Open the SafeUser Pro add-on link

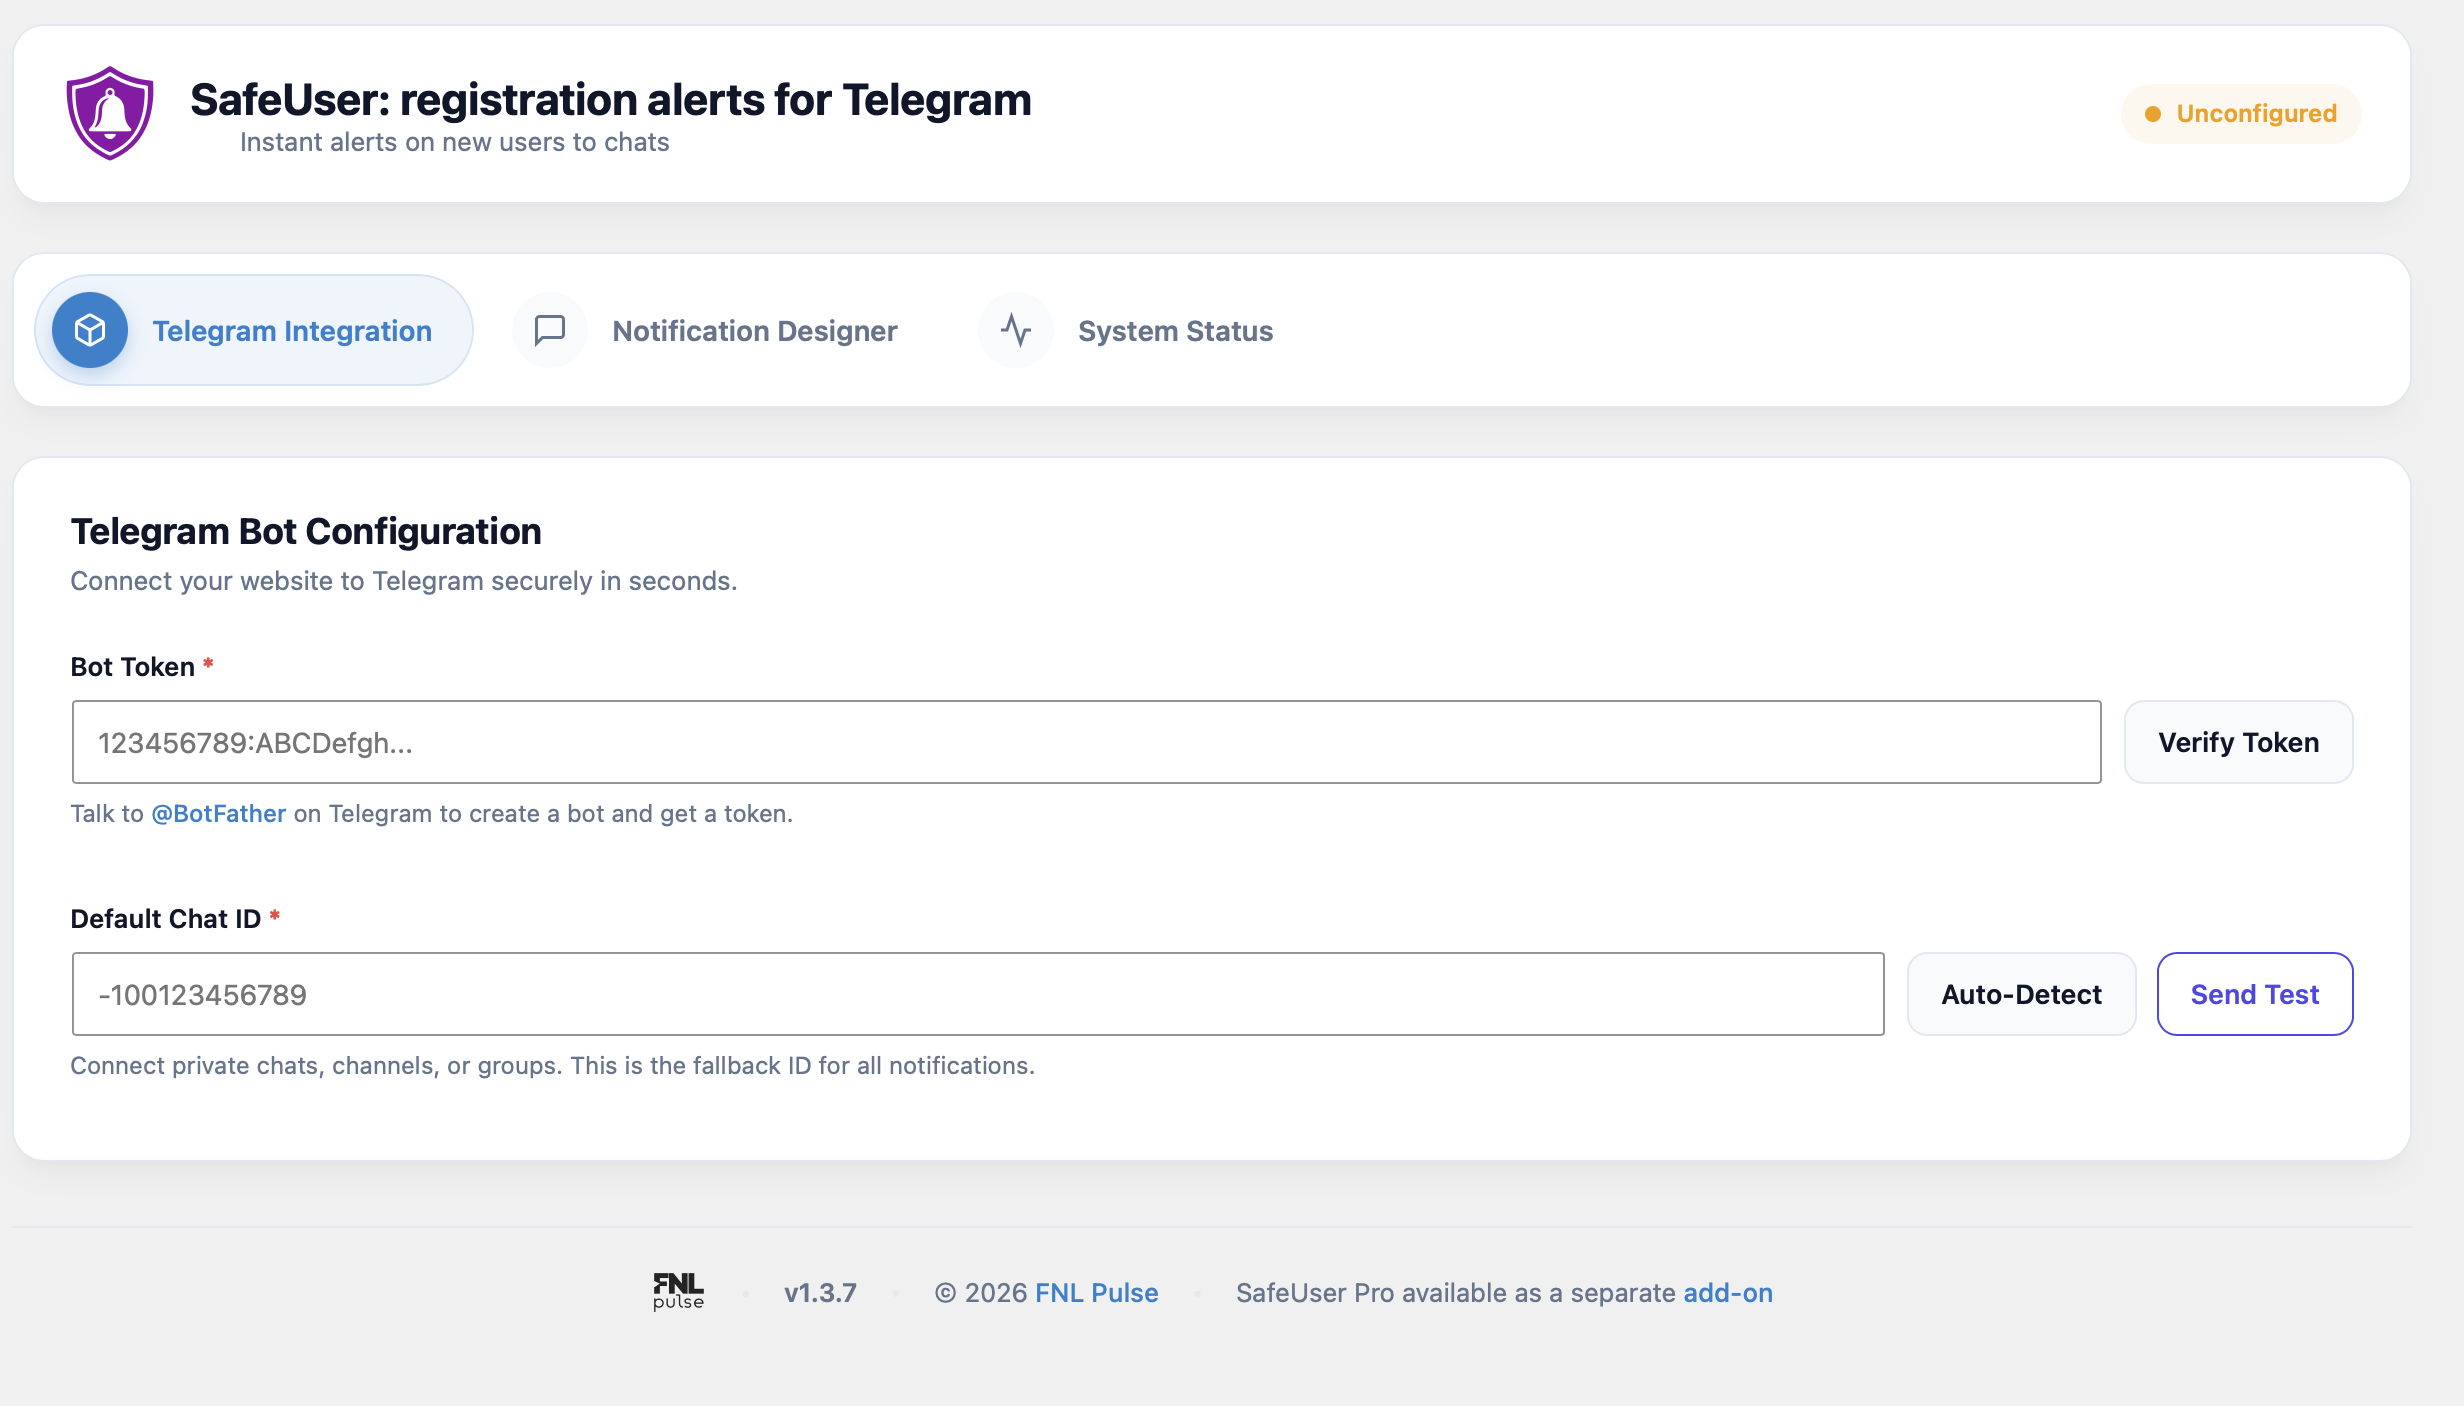pos(1728,1292)
